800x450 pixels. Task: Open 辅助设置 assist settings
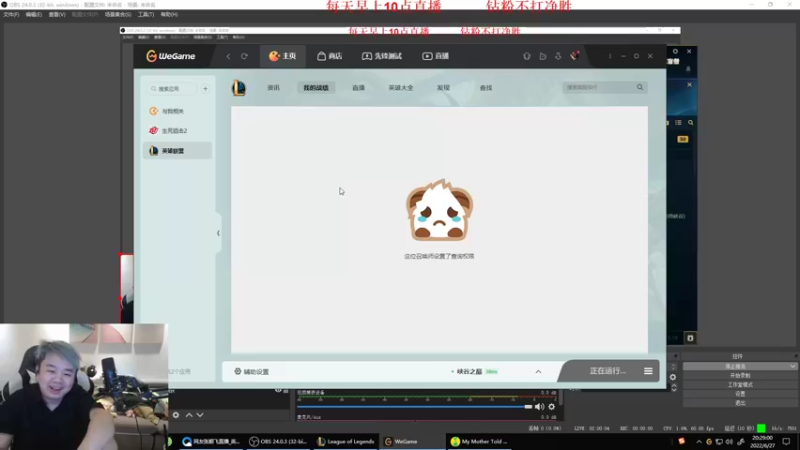252,371
